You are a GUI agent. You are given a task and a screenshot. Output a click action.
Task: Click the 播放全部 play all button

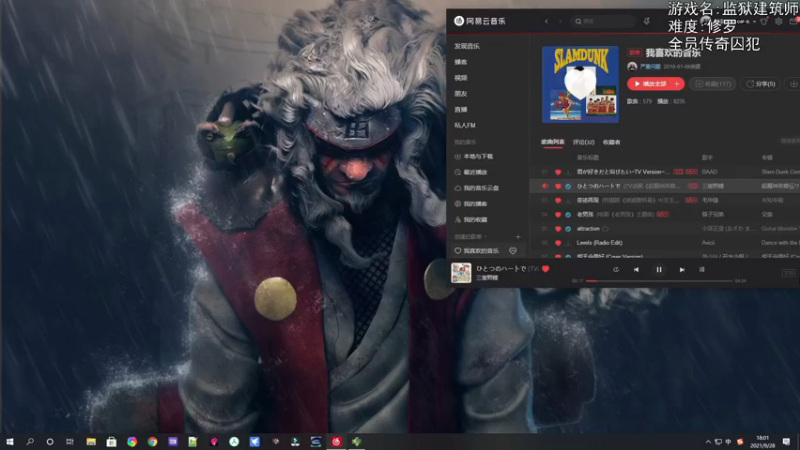point(649,84)
